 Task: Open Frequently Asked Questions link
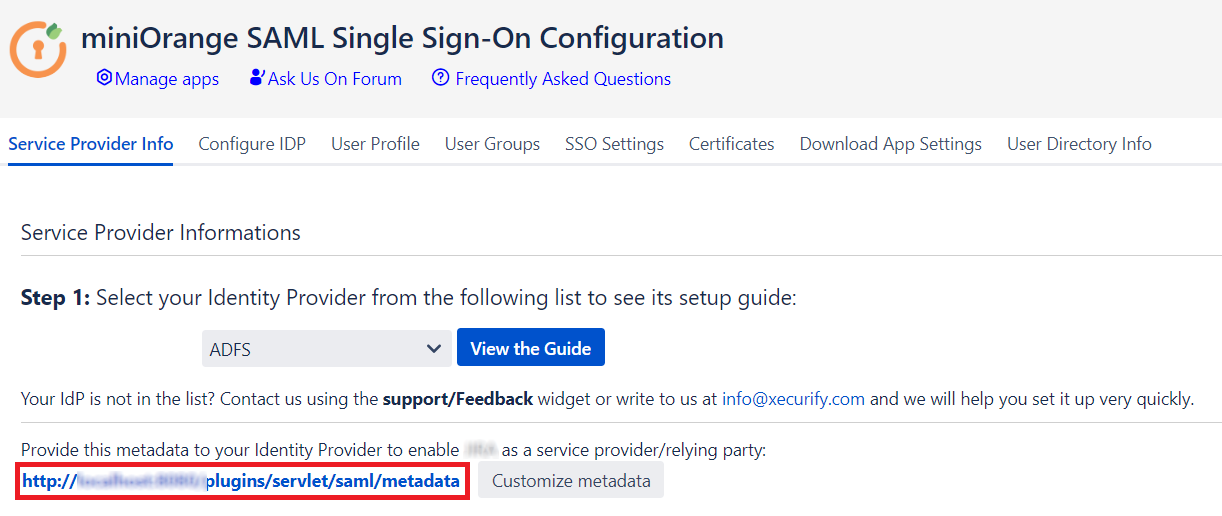tap(552, 79)
